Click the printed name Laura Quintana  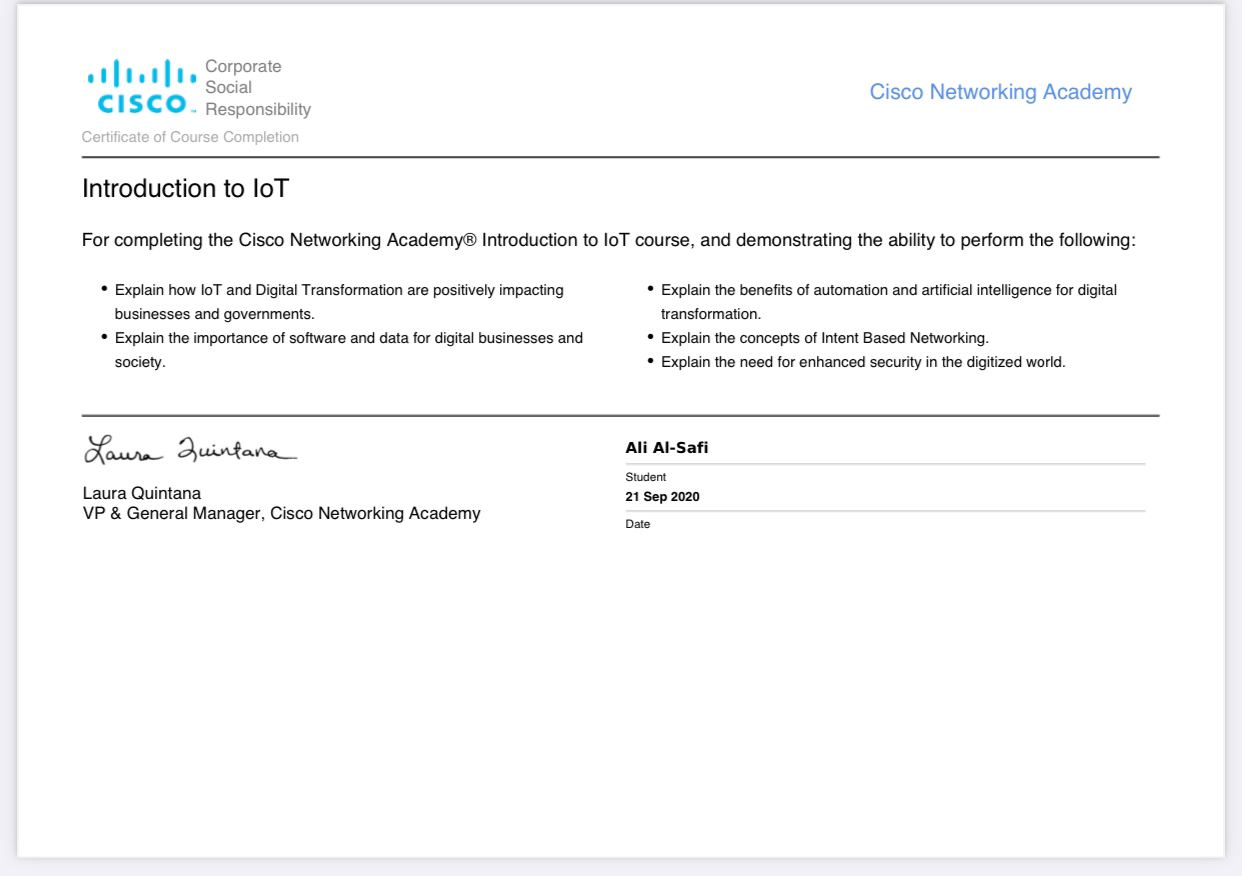point(141,493)
